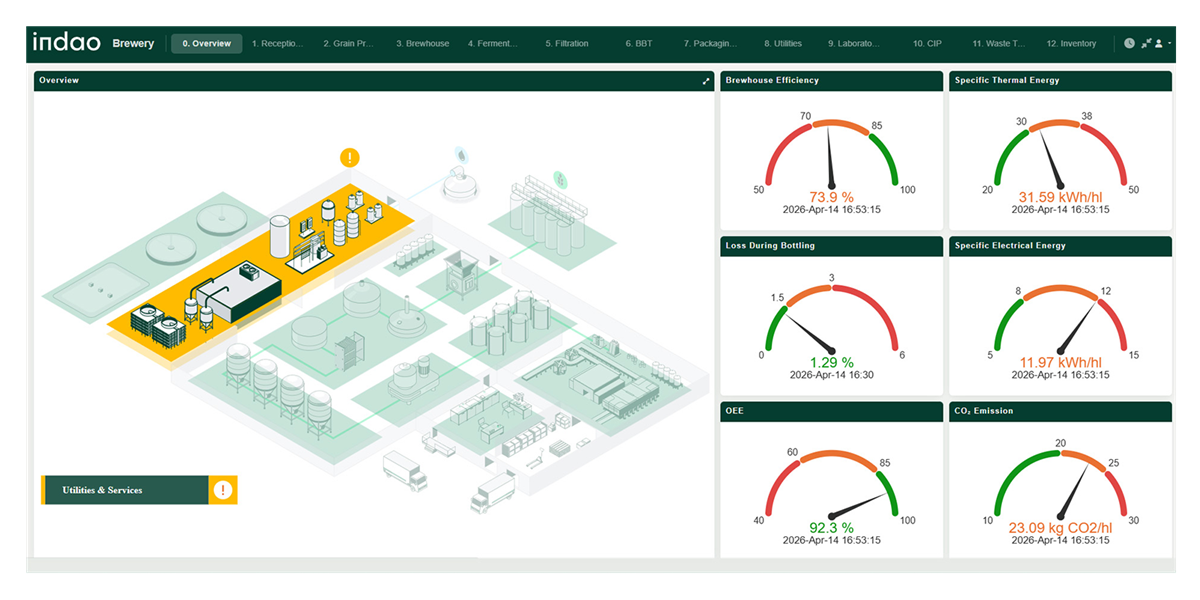Click the Utilities & Services label button
The image size is (1200, 600).
(x=124, y=490)
